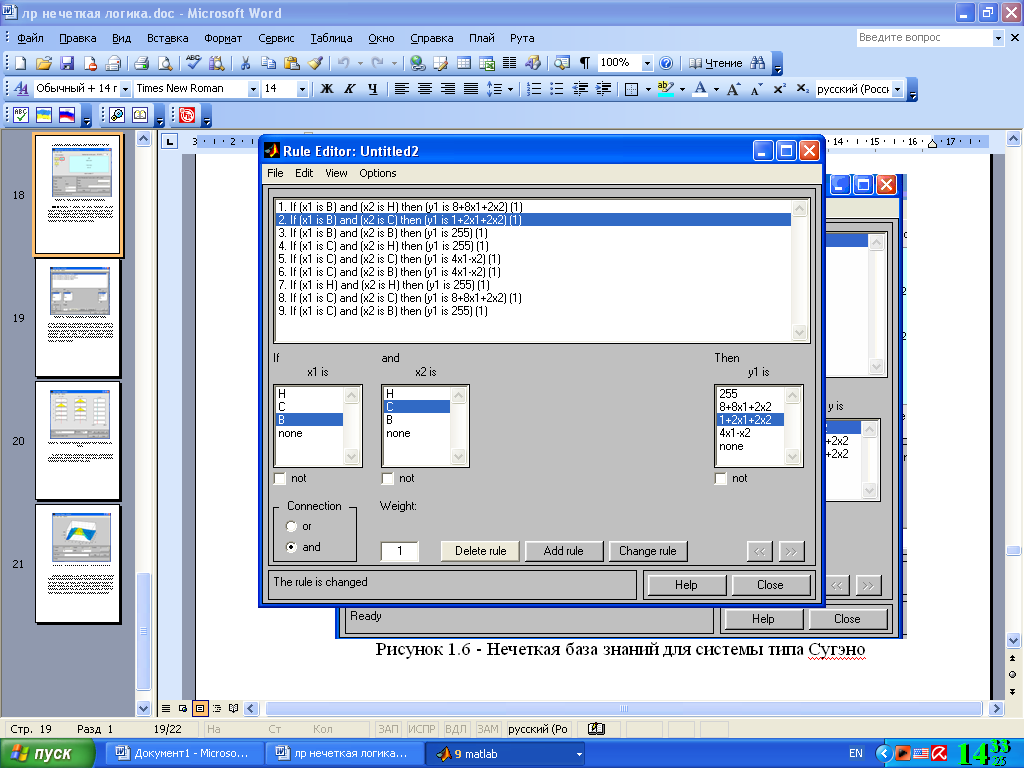Open Word Вставка menu

[167, 38]
